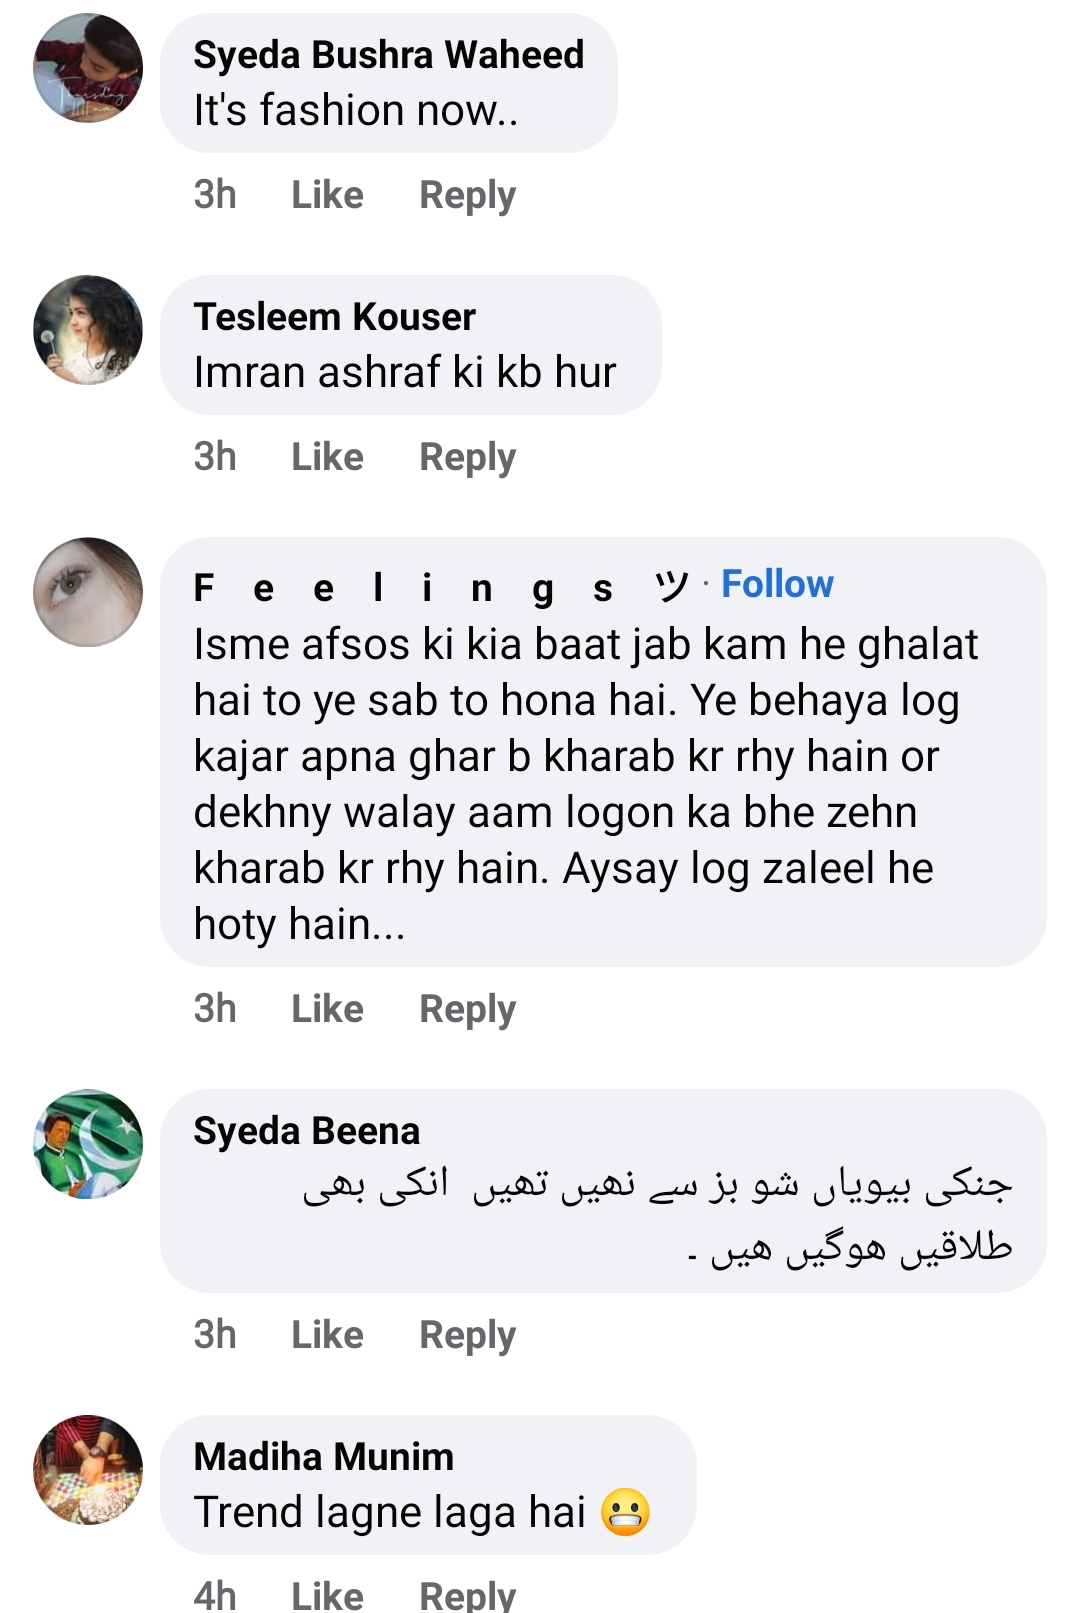Click the 3h timestamp on Tesleem's comment
This screenshot has height=1613, width=1080.
215,457
